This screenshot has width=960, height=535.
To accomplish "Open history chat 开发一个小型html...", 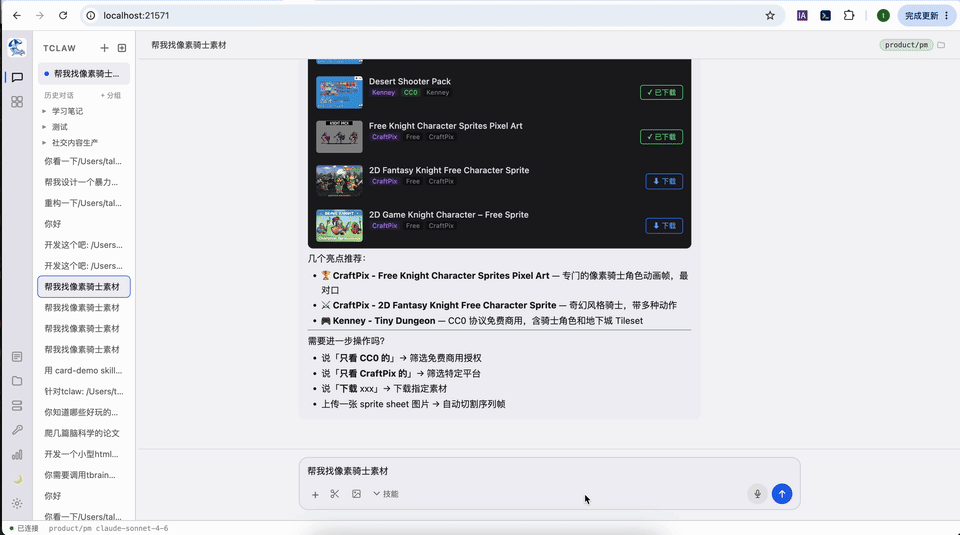I will point(84,454).
